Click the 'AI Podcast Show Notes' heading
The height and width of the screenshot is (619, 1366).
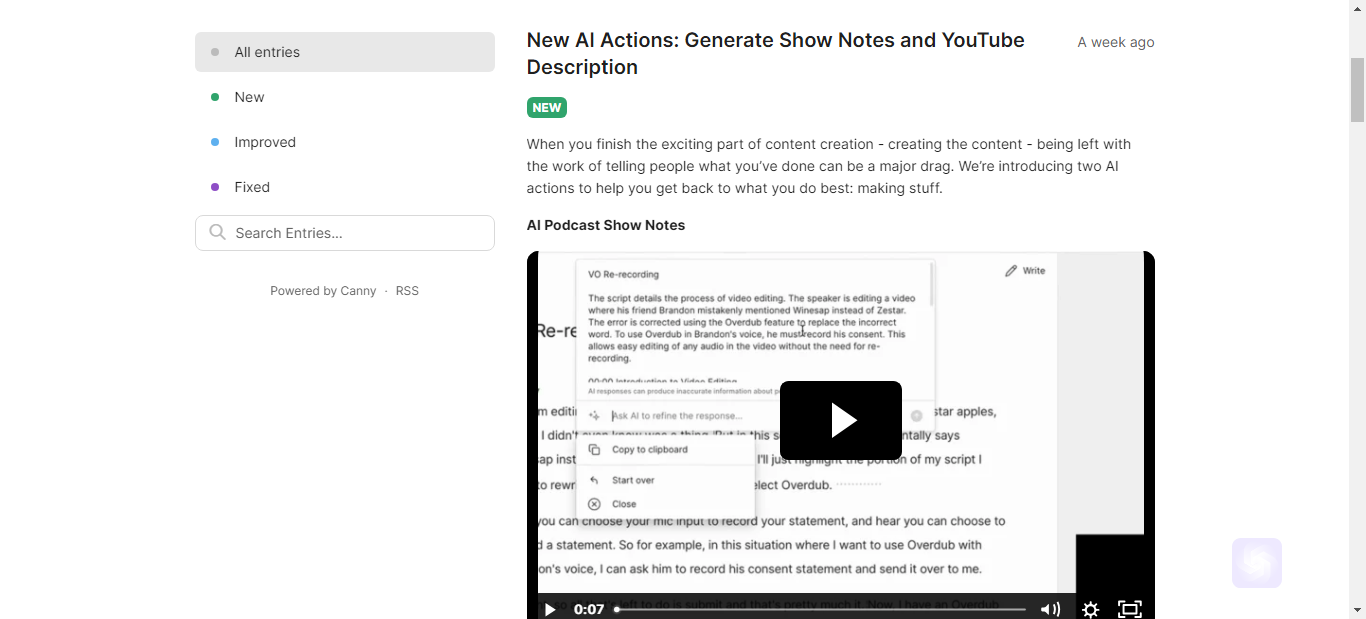coord(606,225)
